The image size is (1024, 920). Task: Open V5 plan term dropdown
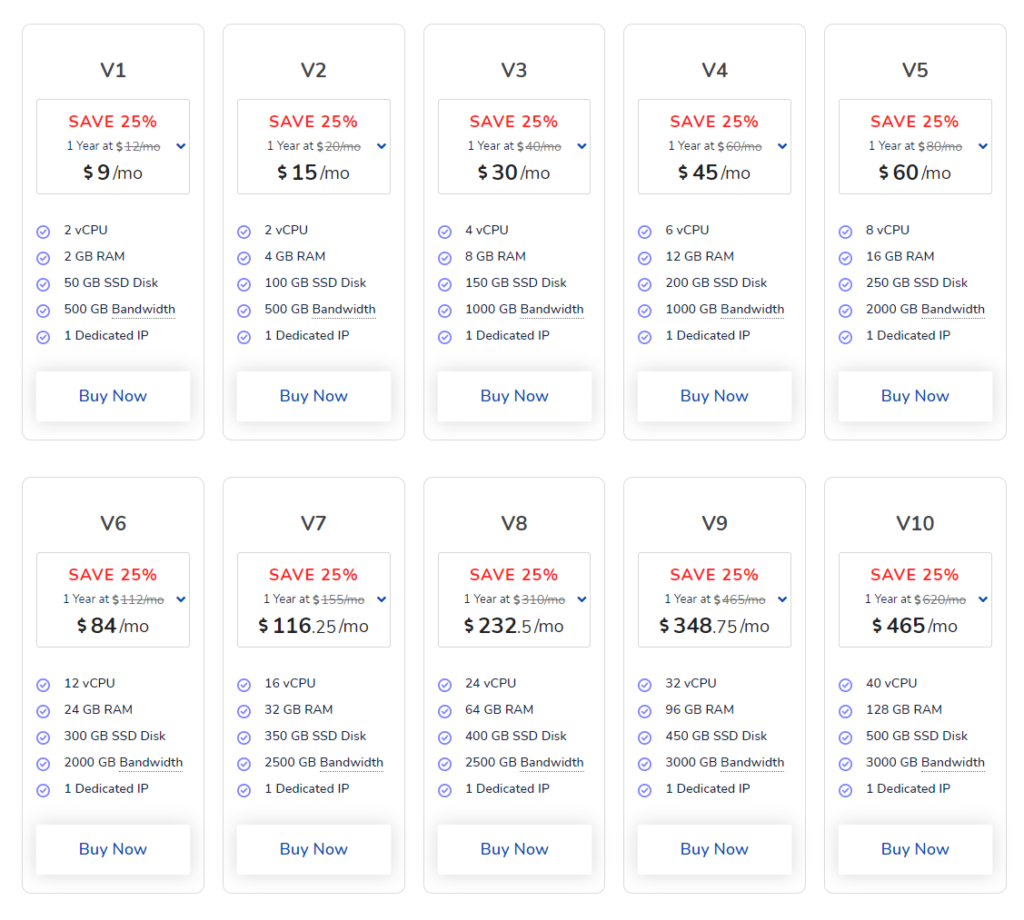(983, 146)
